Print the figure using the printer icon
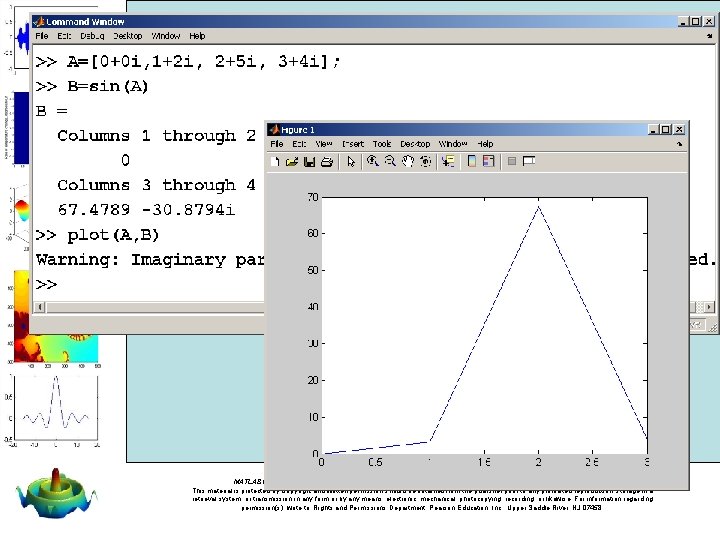Viewport: 720px width, 540px height. (326, 162)
